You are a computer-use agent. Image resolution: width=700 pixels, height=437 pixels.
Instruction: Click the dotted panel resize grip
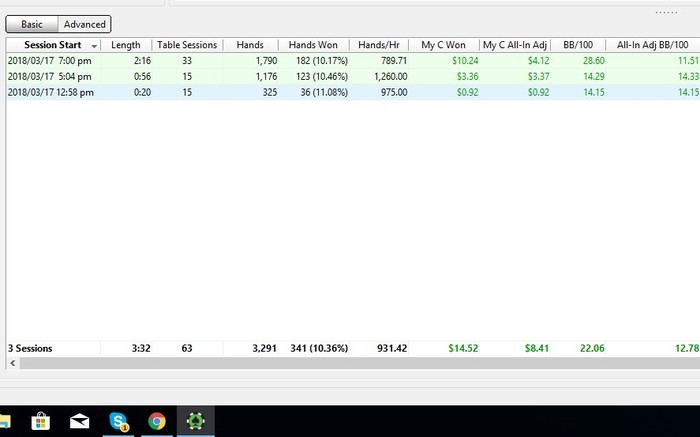[666, 12]
